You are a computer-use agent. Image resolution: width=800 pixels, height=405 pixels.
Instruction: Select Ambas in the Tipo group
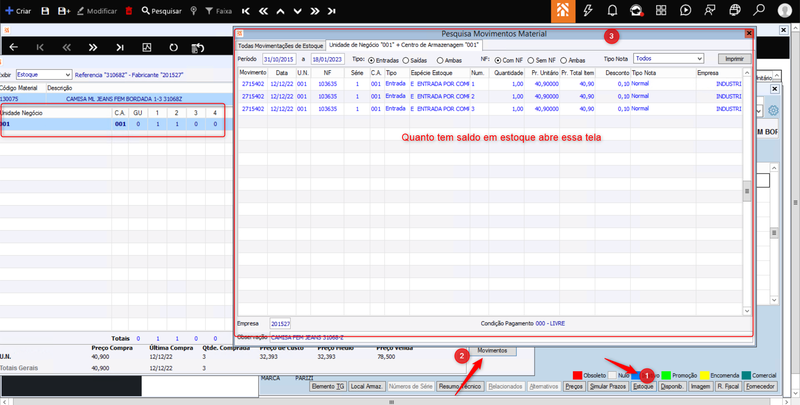[440, 60]
